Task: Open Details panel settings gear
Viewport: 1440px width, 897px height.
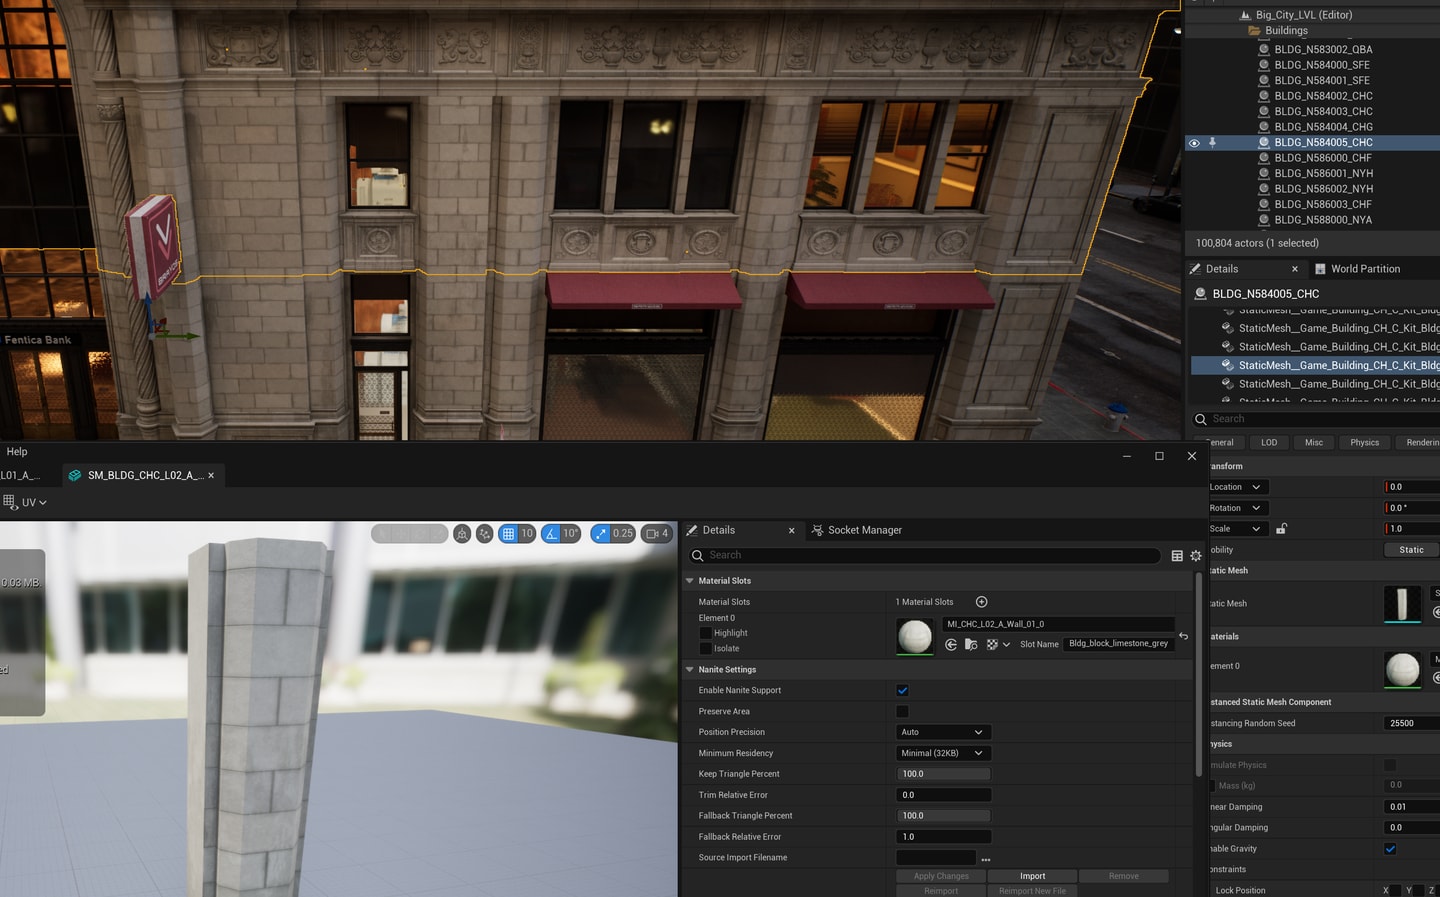Action: [x=1195, y=556]
